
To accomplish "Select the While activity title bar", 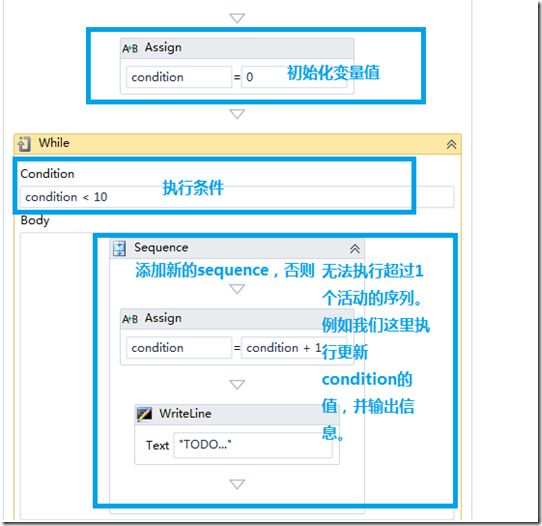I will point(237,144).
